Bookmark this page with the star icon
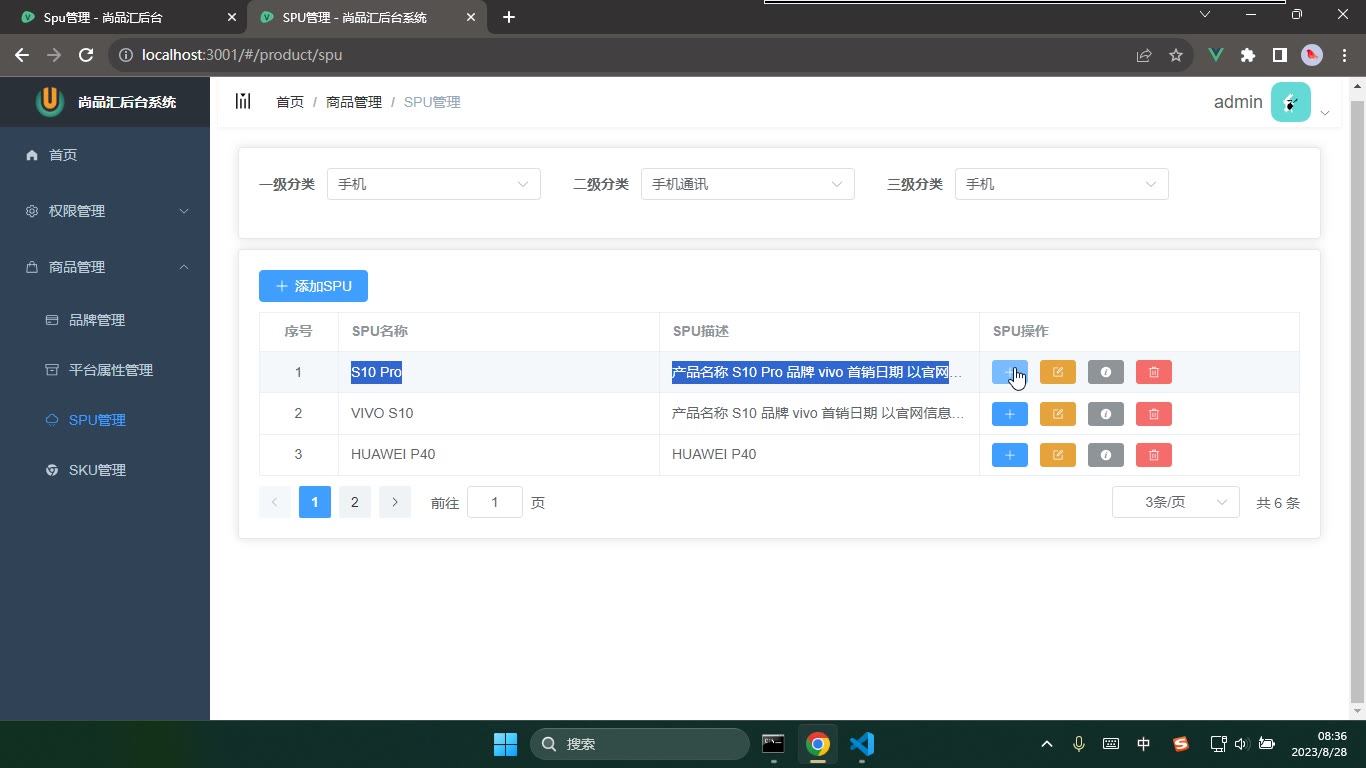The image size is (1366, 768). point(1176,55)
